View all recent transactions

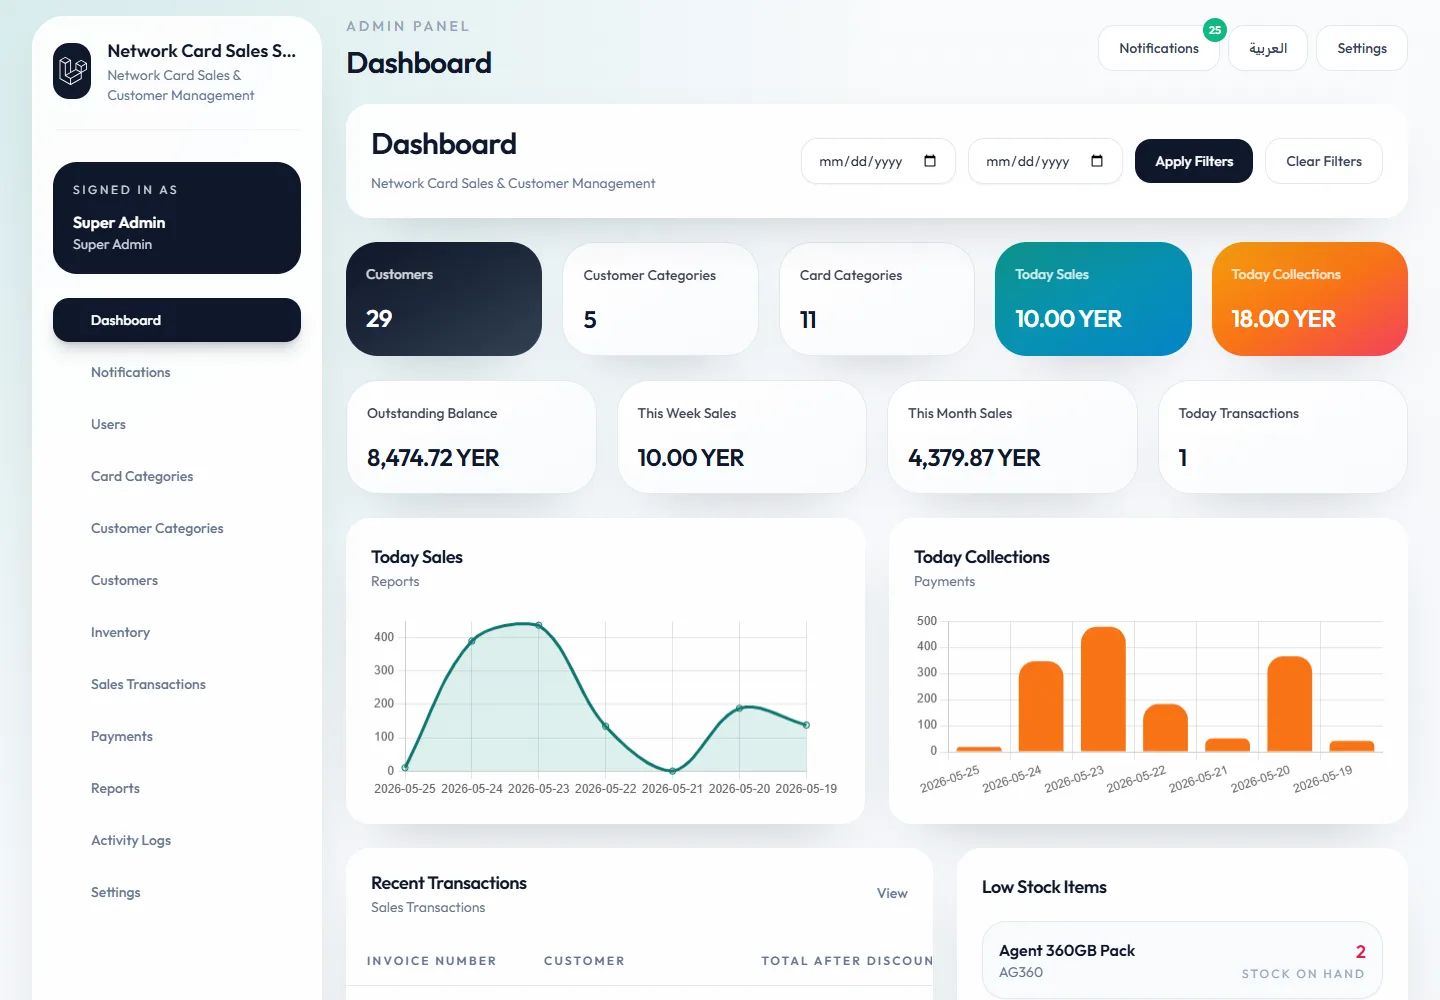click(x=892, y=893)
